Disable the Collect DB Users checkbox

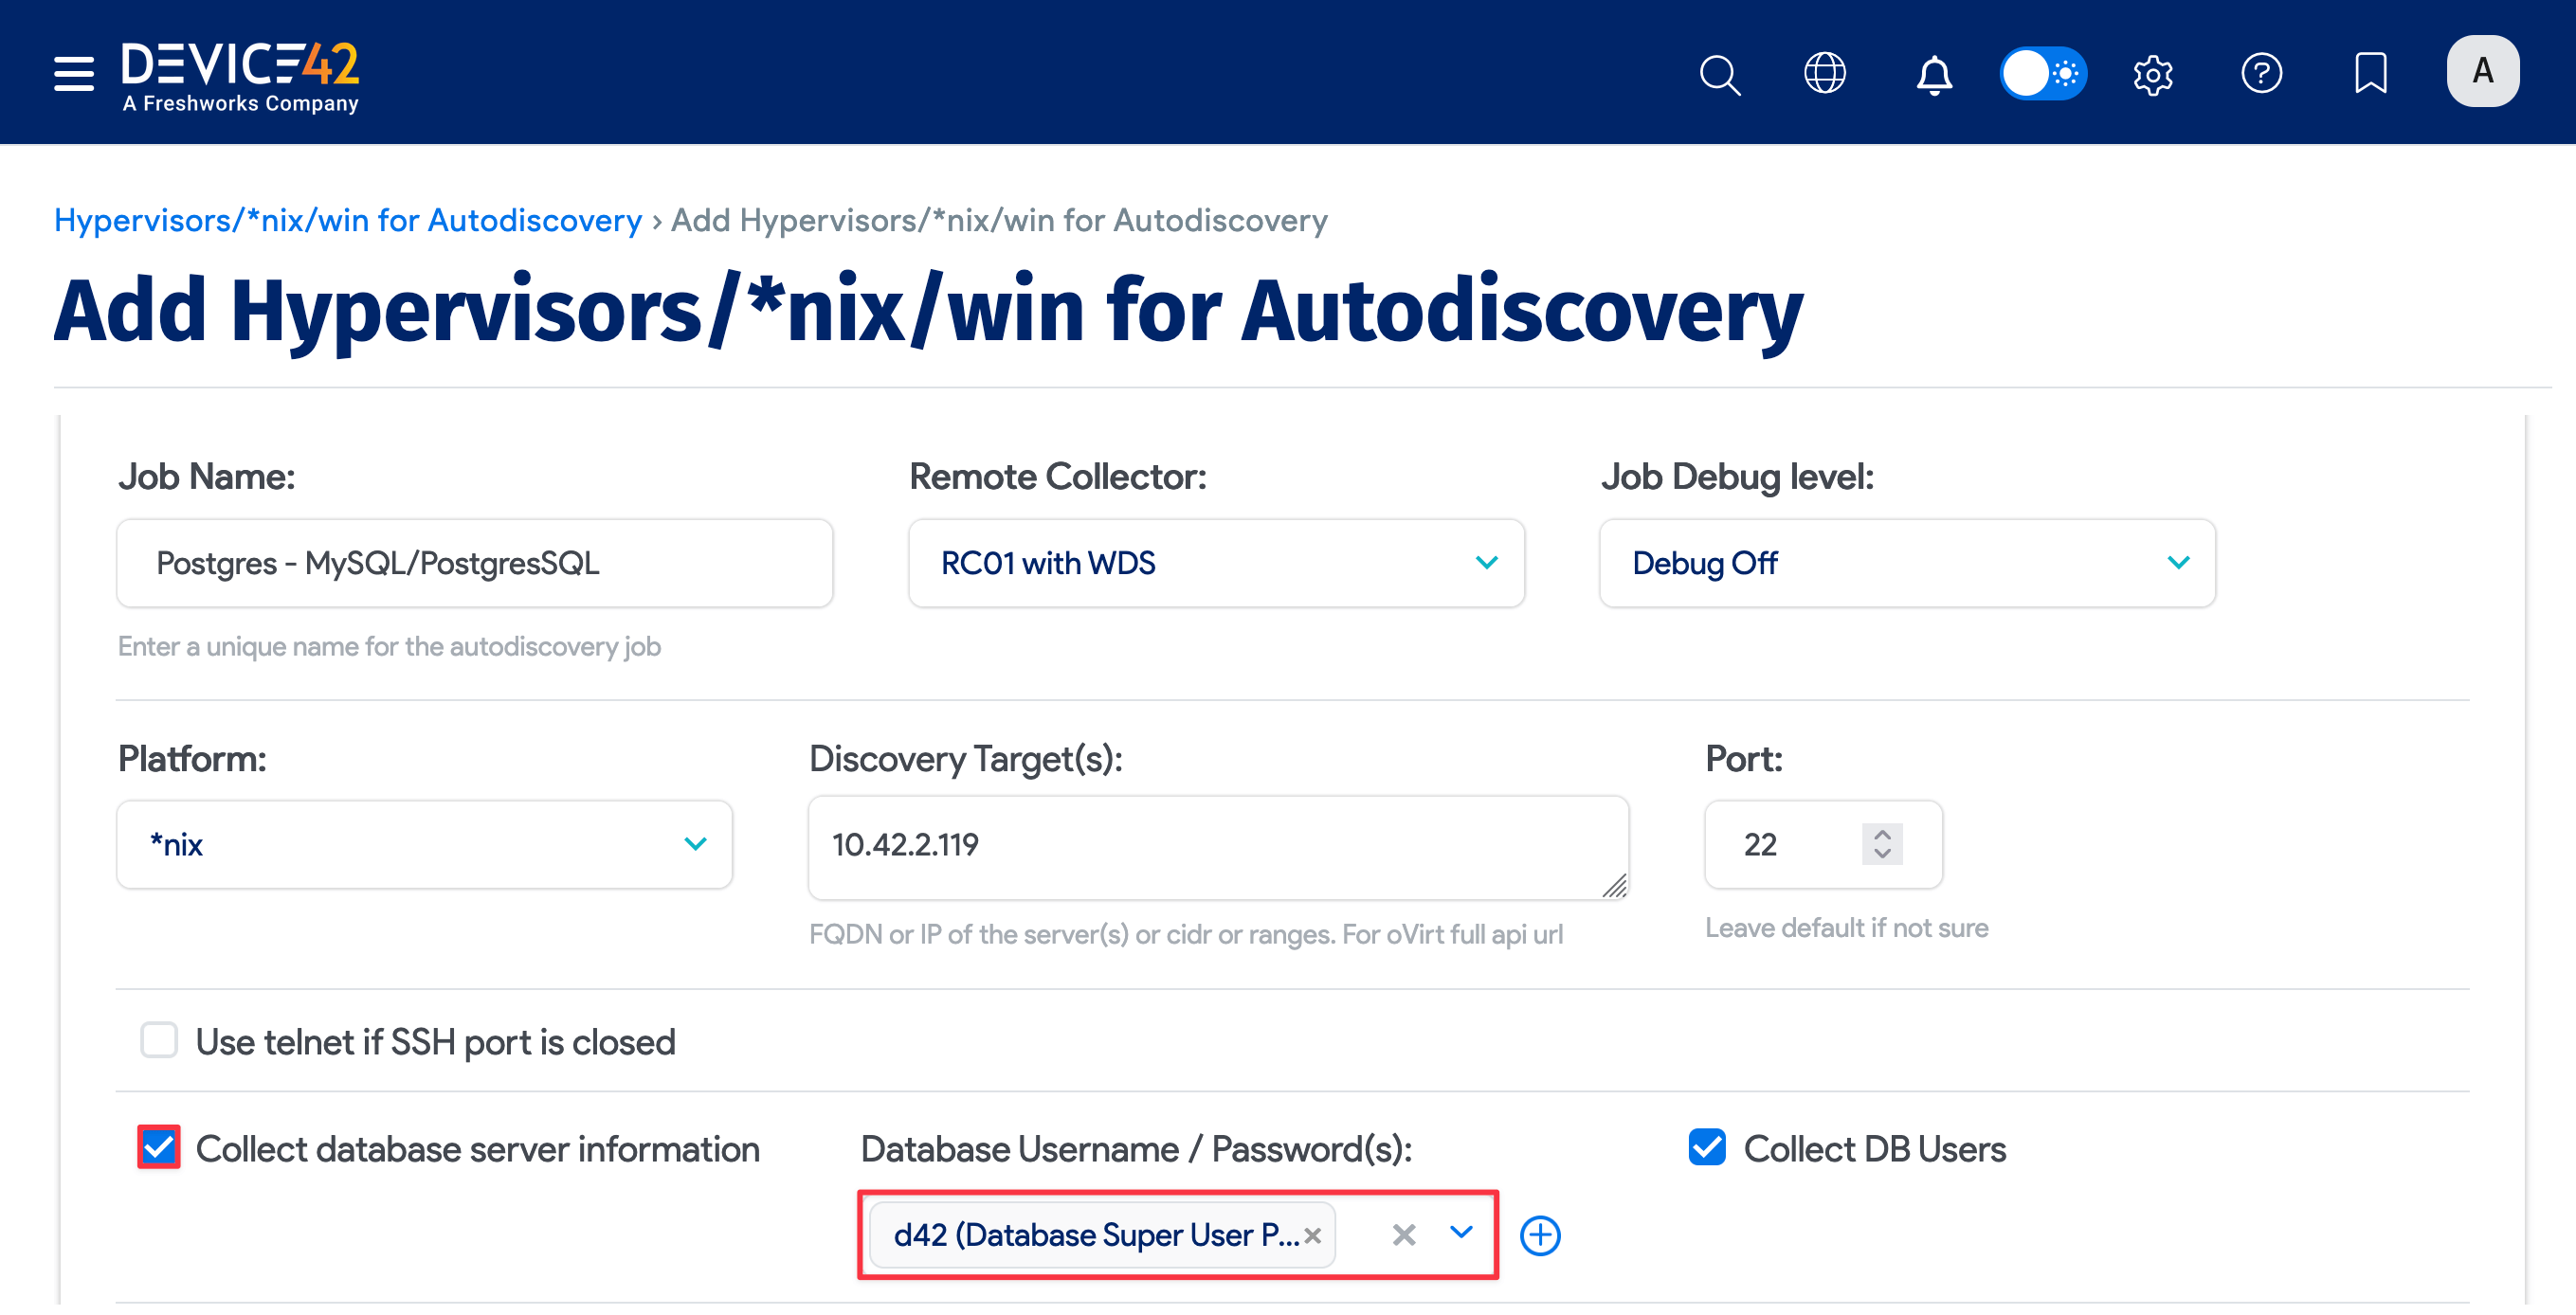pyautogui.click(x=1706, y=1148)
